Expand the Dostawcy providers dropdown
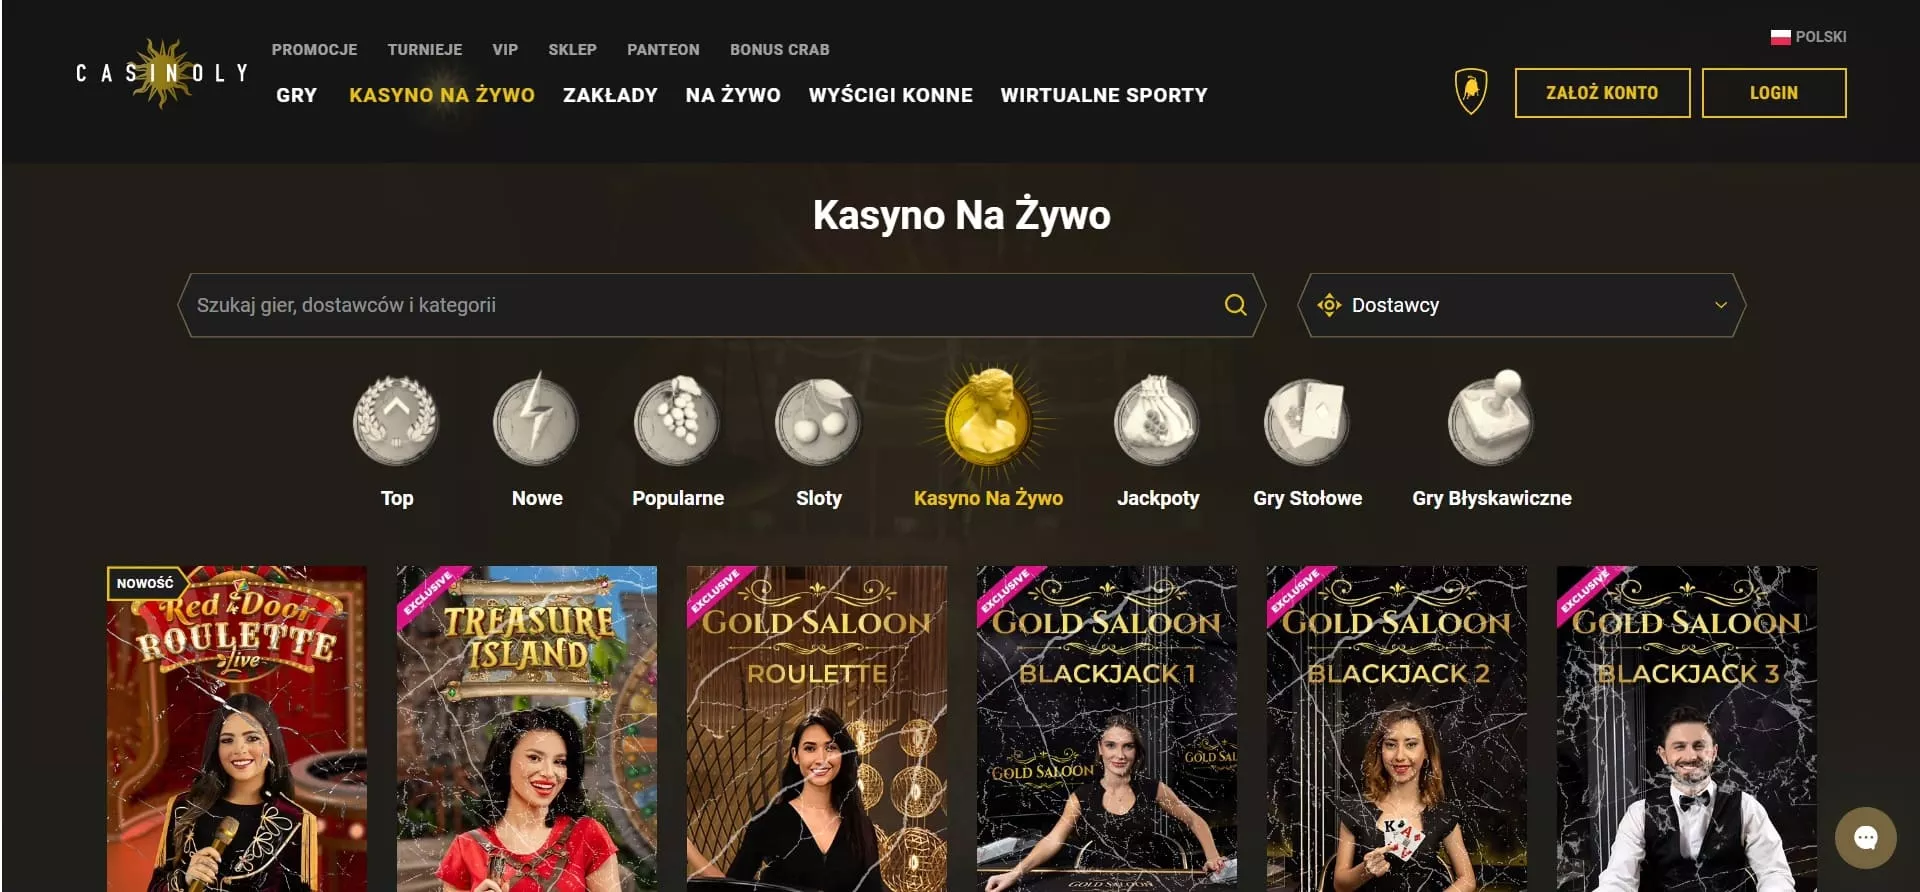Viewport: 1920px width, 892px height. point(1521,305)
